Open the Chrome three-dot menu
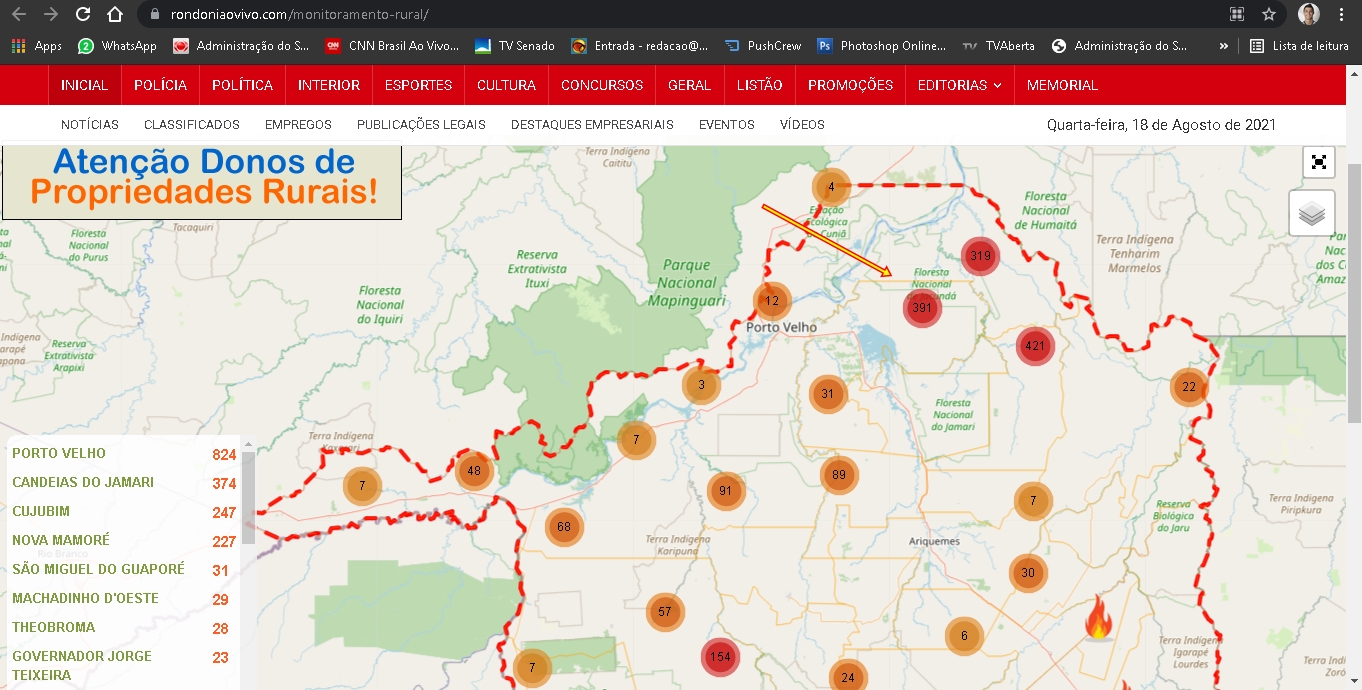Screen dimensions: 1362x690 pyautogui.click(x=1341, y=14)
